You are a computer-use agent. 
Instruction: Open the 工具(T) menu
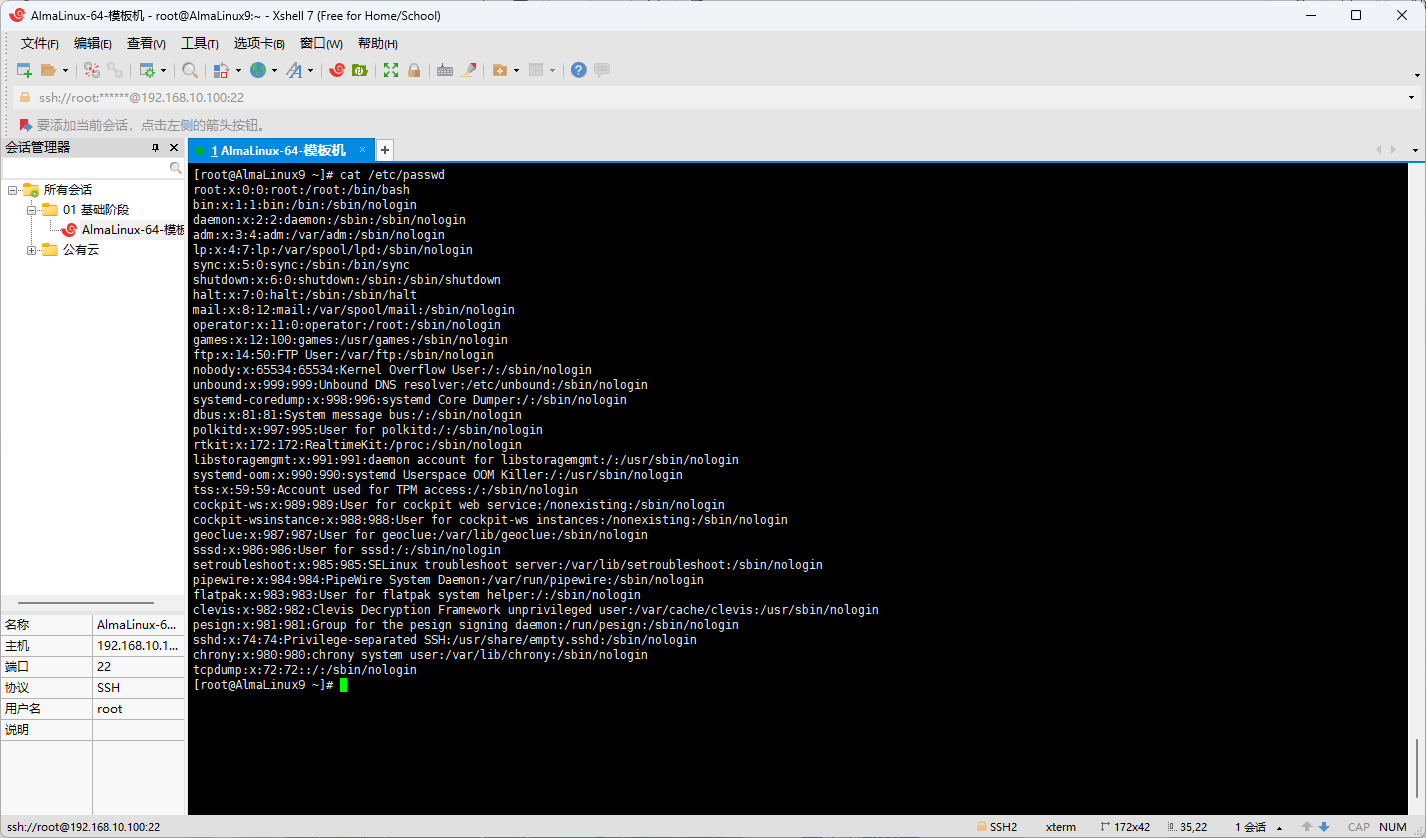tap(199, 43)
